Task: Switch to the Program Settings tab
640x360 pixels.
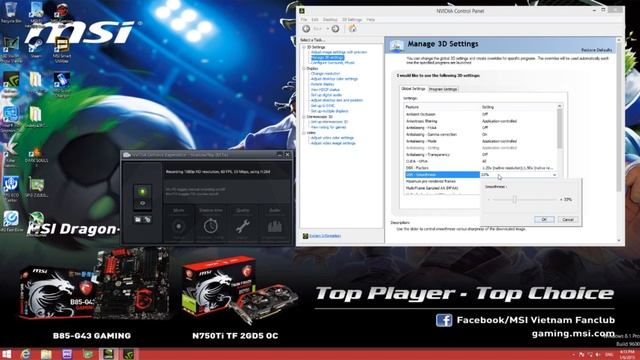Action: [x=443, y=89]
